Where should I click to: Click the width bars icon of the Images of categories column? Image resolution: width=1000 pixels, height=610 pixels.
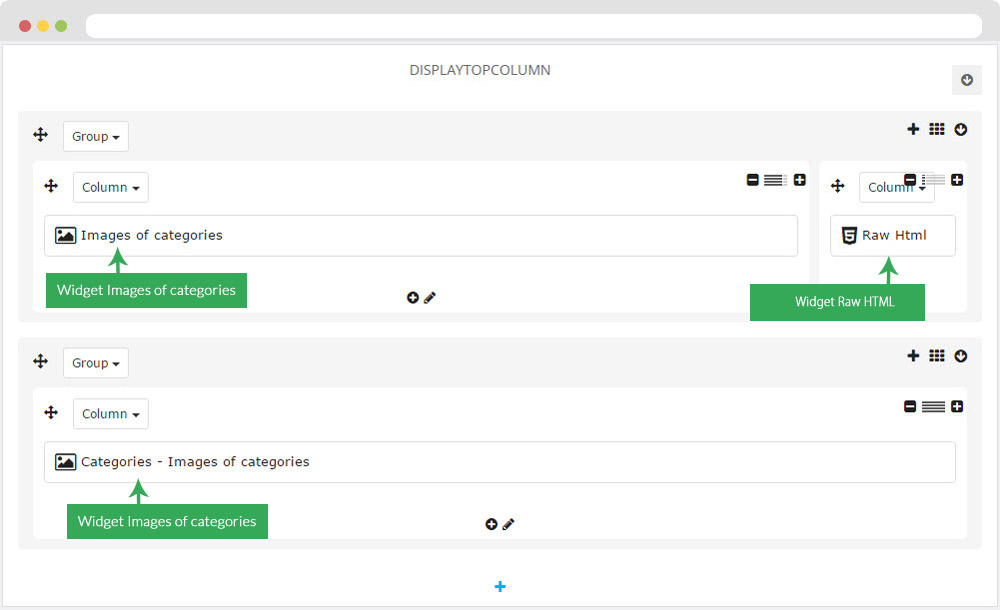(776, 181)
